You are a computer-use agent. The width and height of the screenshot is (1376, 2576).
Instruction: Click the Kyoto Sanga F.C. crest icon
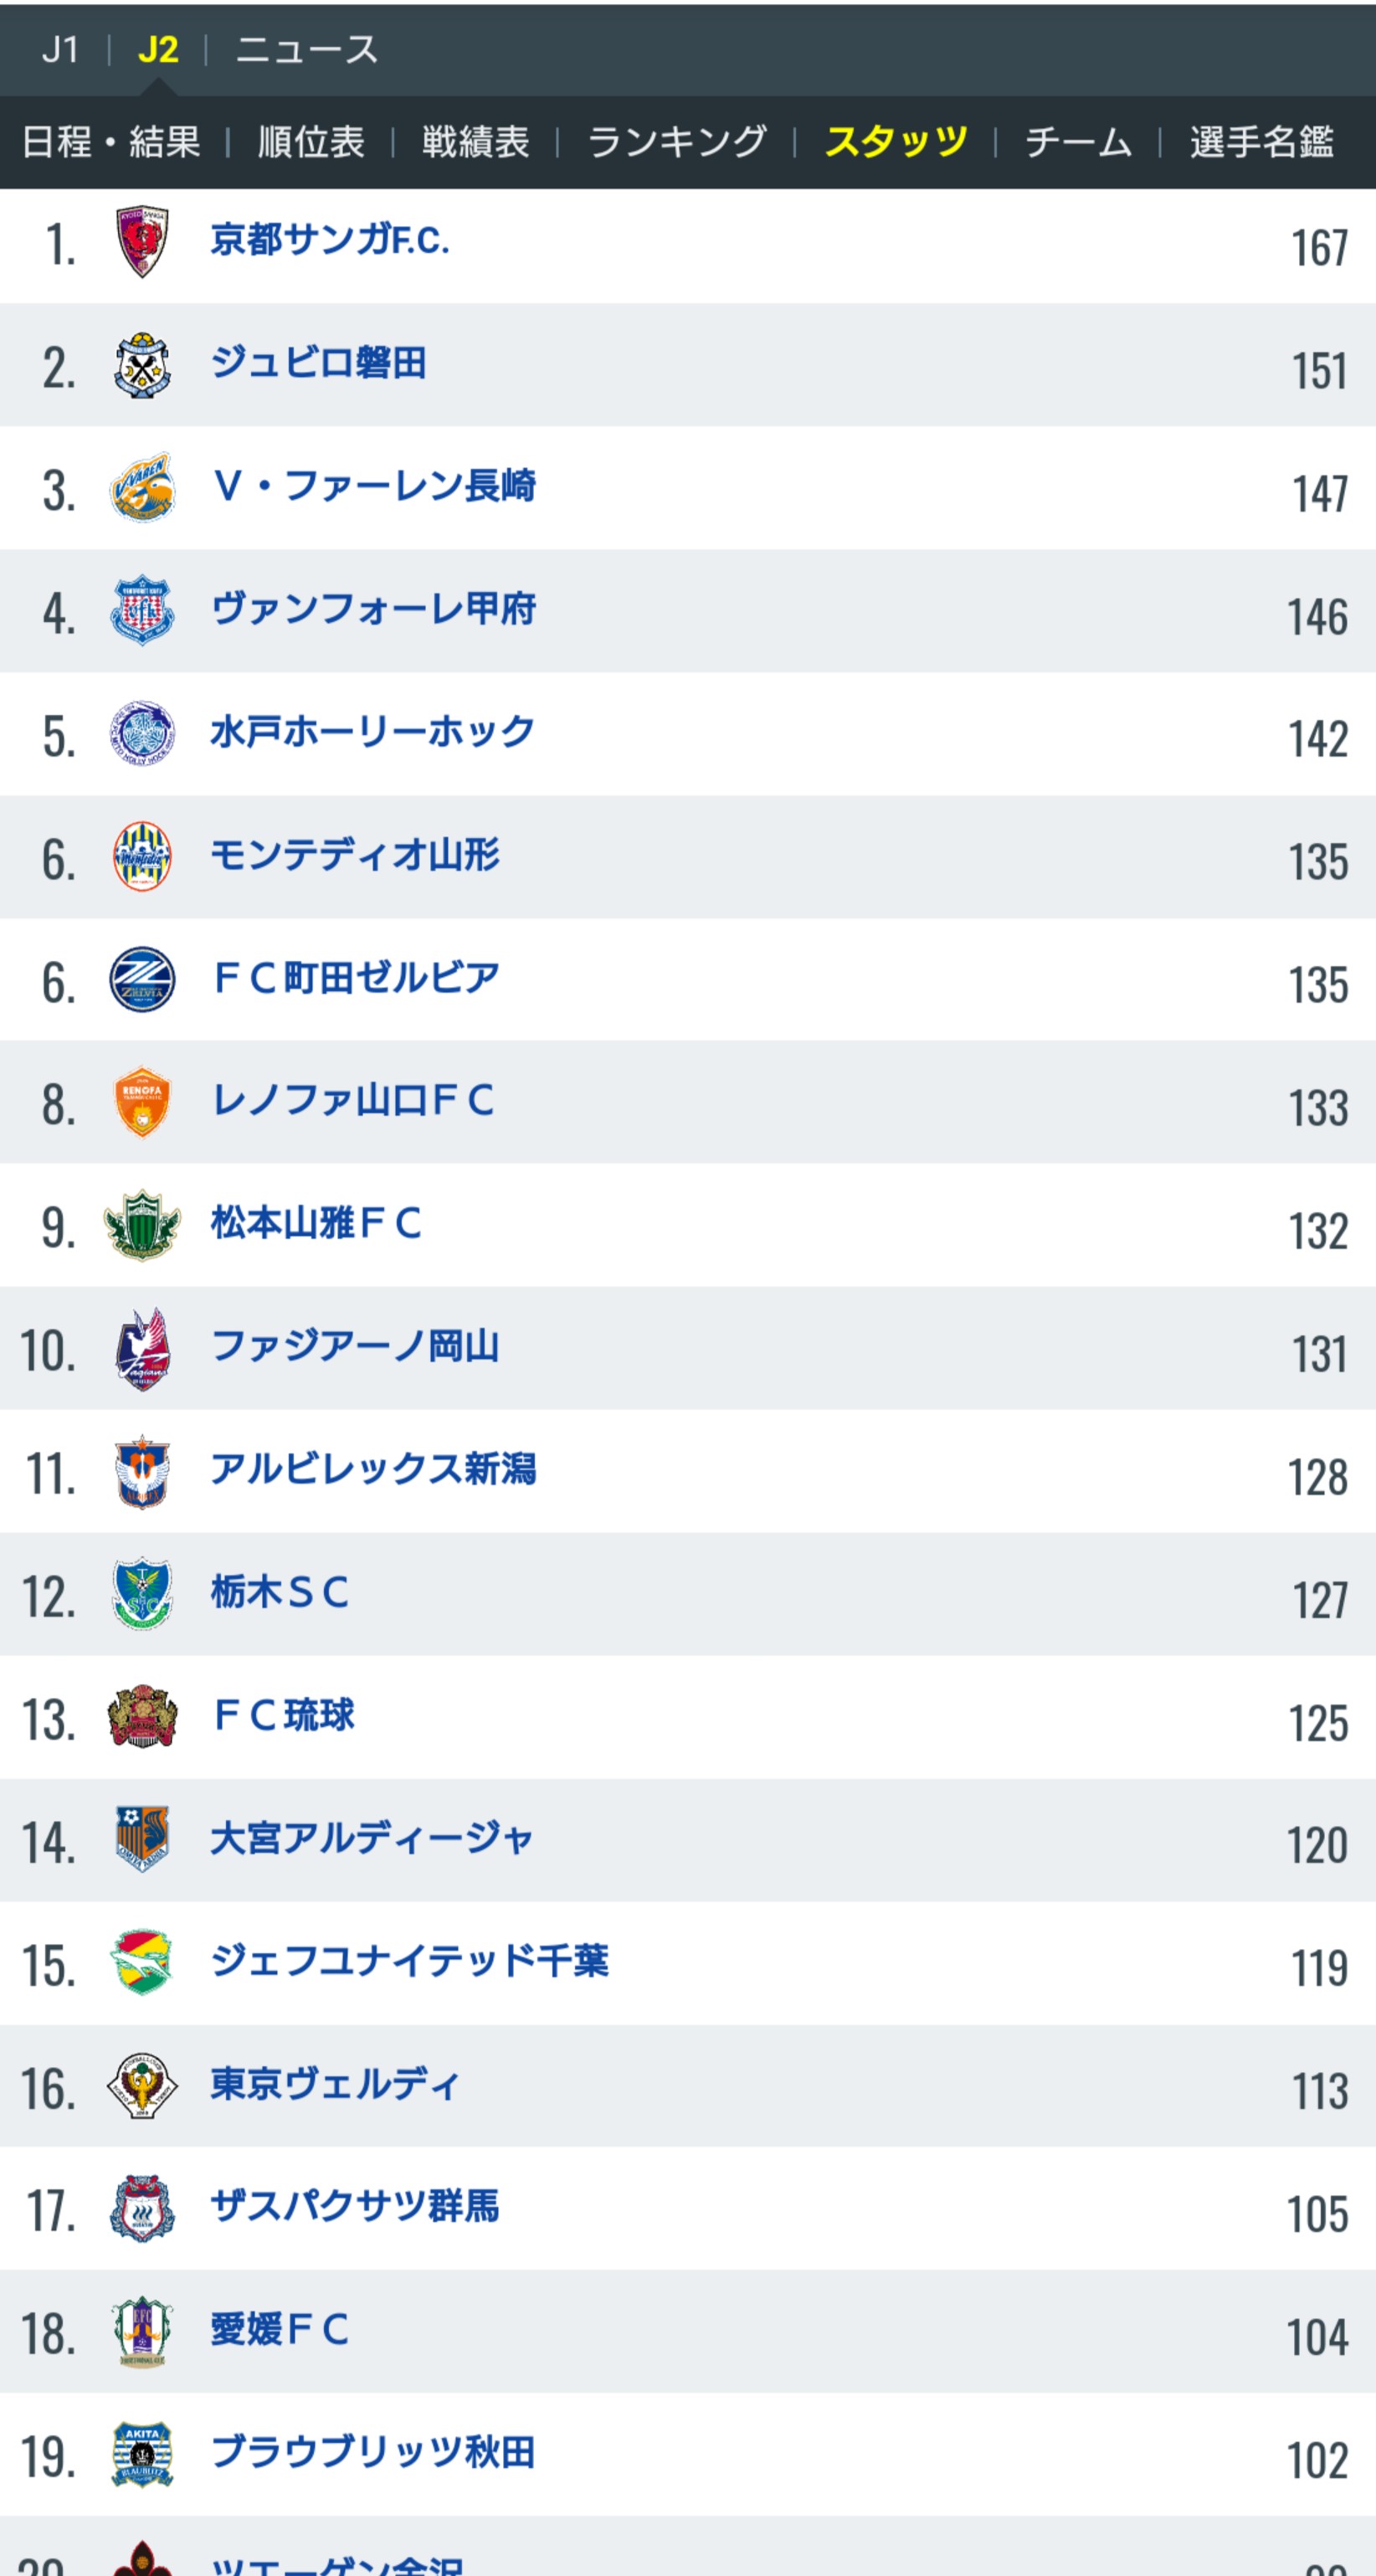tap(142, 242)
